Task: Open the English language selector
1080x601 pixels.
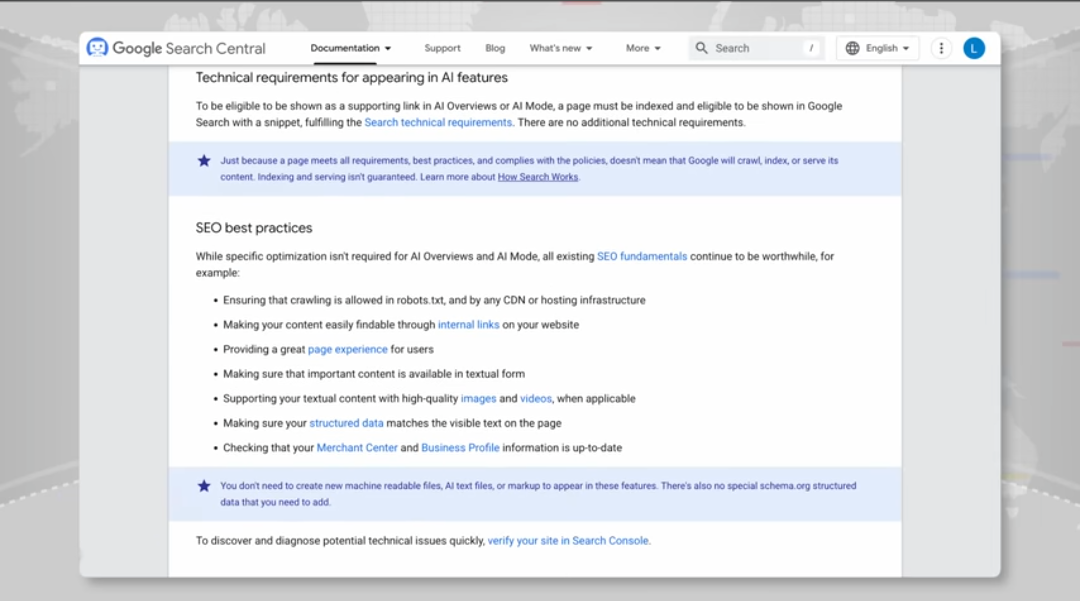Action: coord(878,48)
